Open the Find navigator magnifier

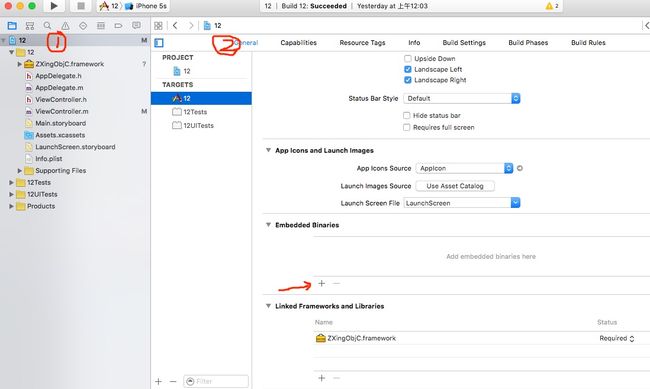tap(47, 26)
